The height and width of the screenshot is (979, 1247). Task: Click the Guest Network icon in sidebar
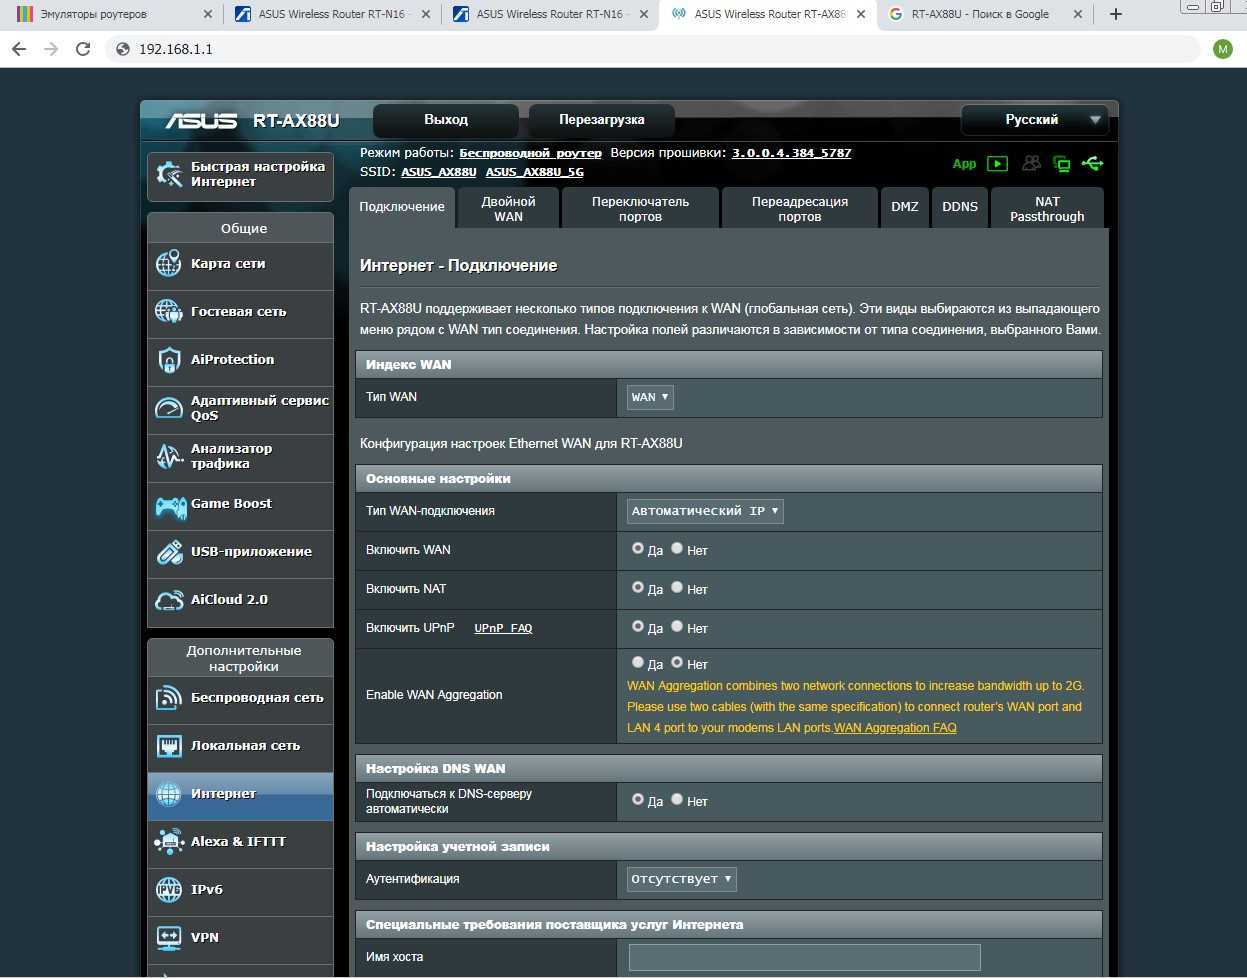(x=168, y=312)
